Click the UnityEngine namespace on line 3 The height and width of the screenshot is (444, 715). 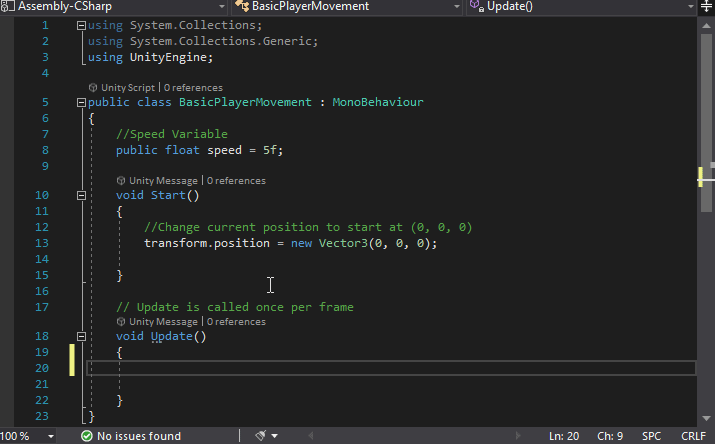pyautogui.click(x=168, y=57)
